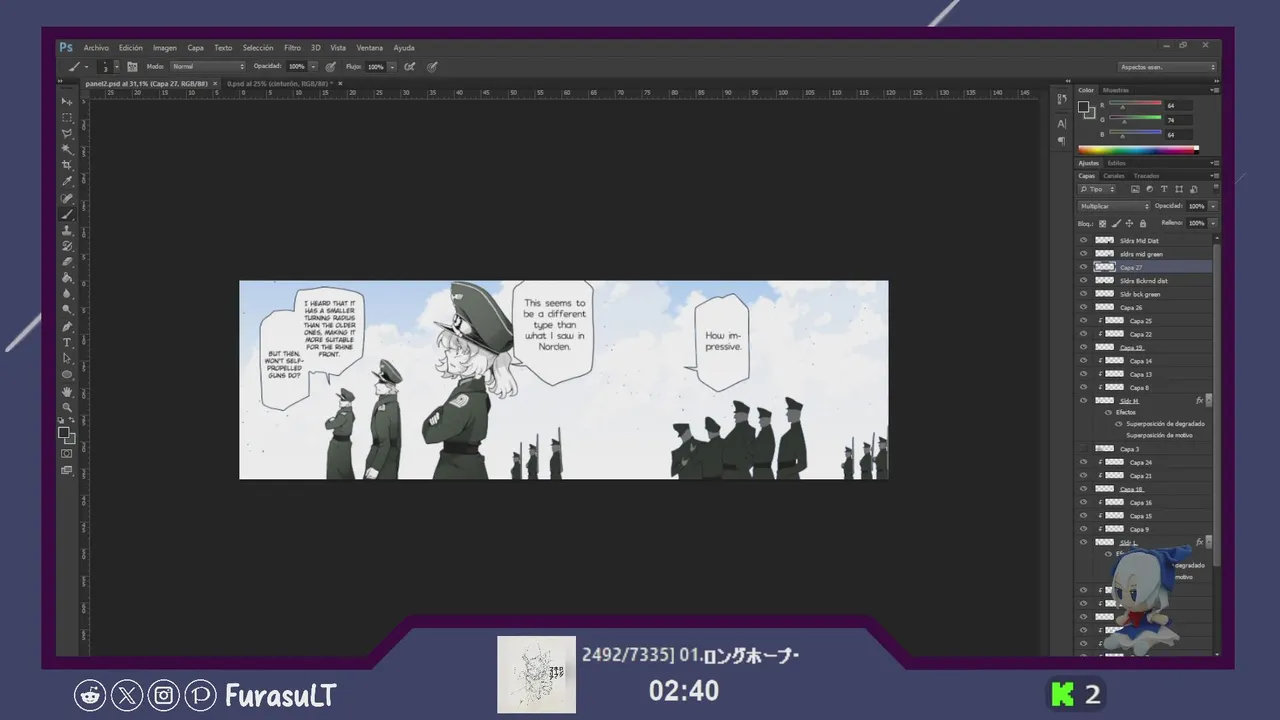1280x720 pixels.
Task: Open the Relleno fill dropdown arrow
Action: coord(1213,223)
